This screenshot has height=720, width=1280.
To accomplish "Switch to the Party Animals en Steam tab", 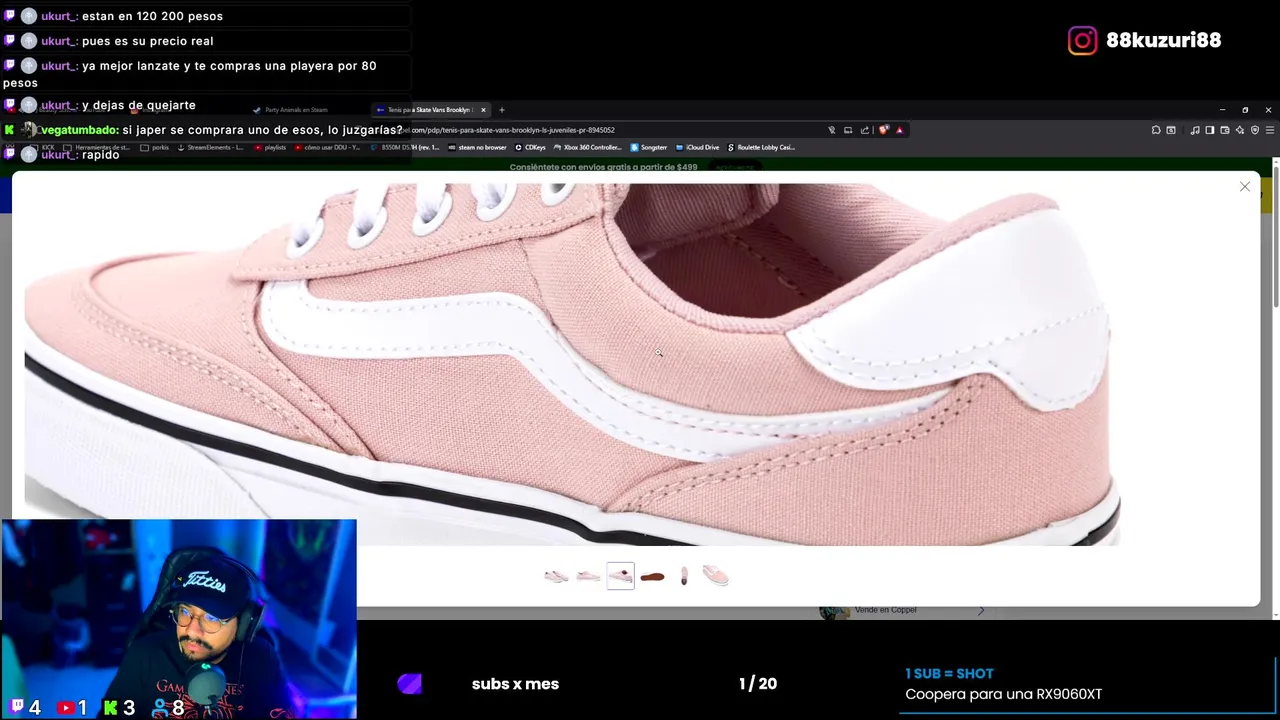I will point(291,110).
